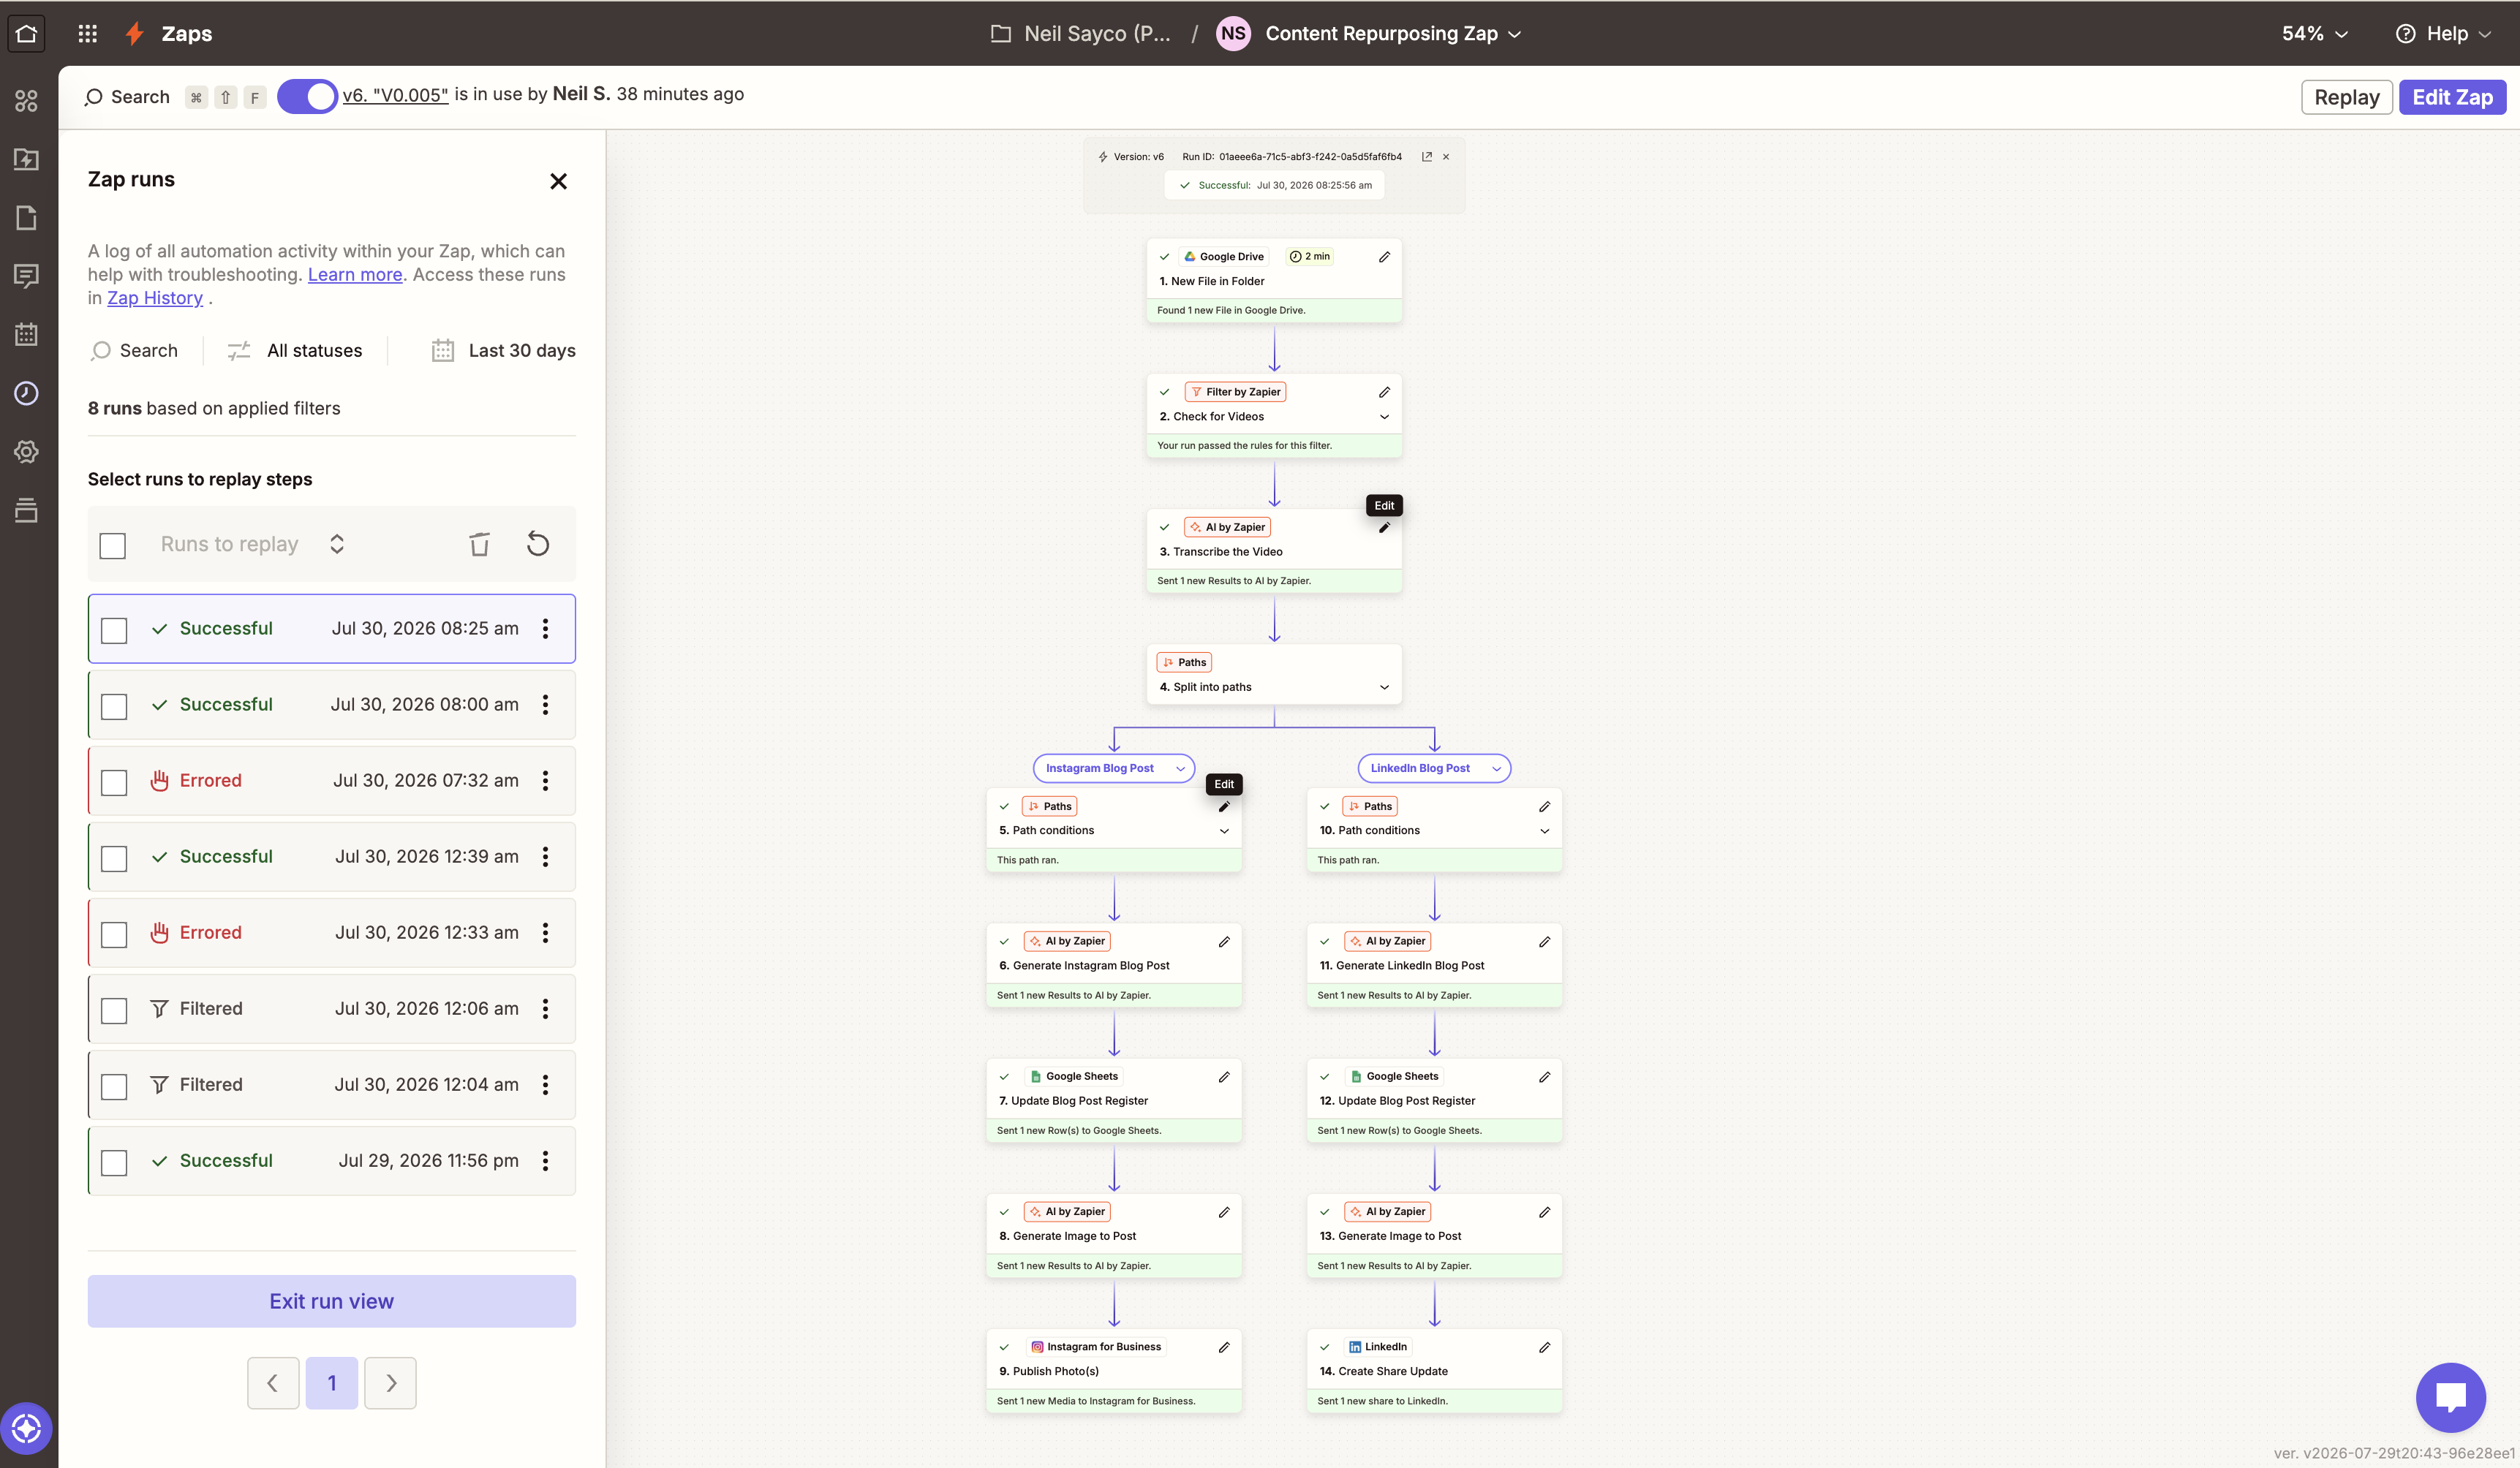Click the Edit Zap button

2452,97
